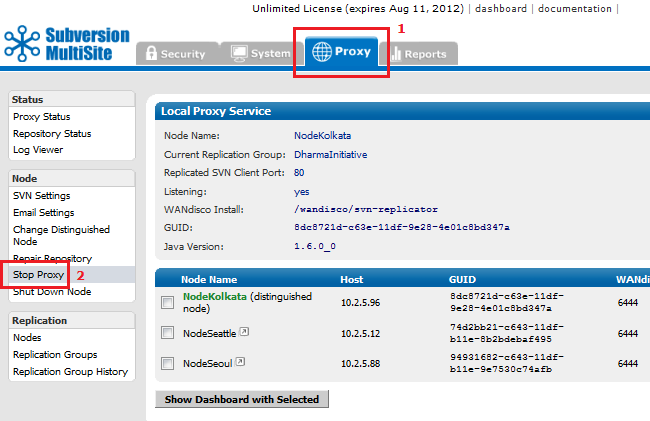
Task: Click the monitor icon on System tab
Action: click(239, 53)
